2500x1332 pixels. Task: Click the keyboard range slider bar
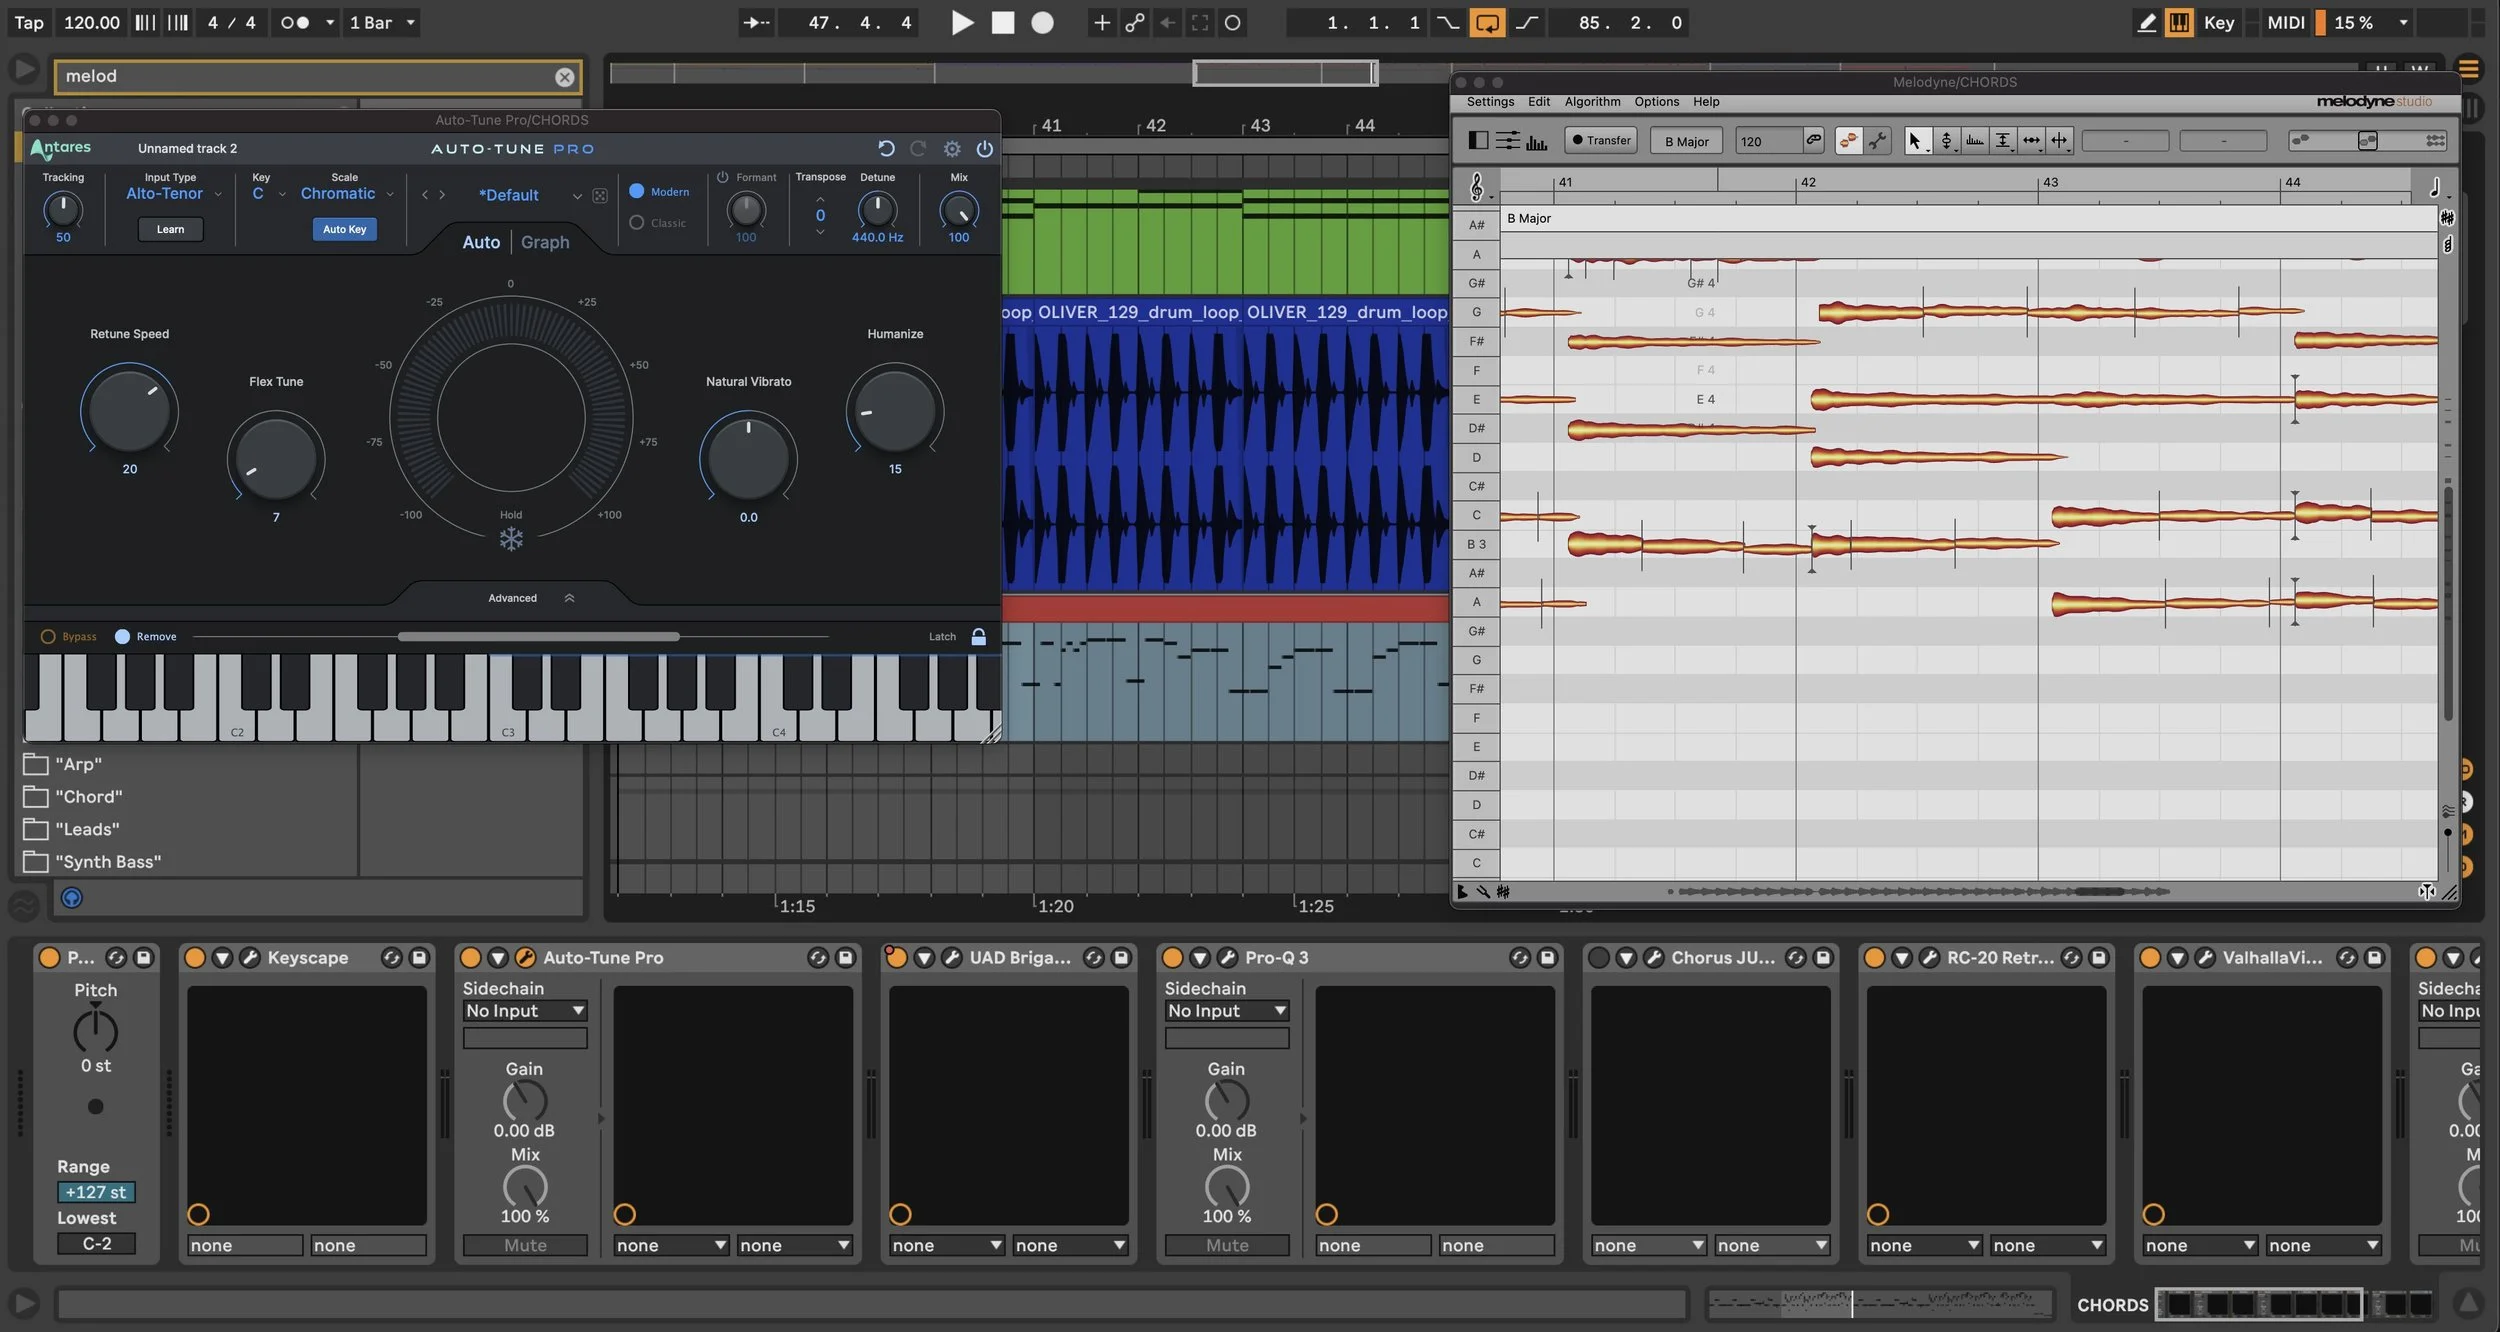(x=538, y=636)
